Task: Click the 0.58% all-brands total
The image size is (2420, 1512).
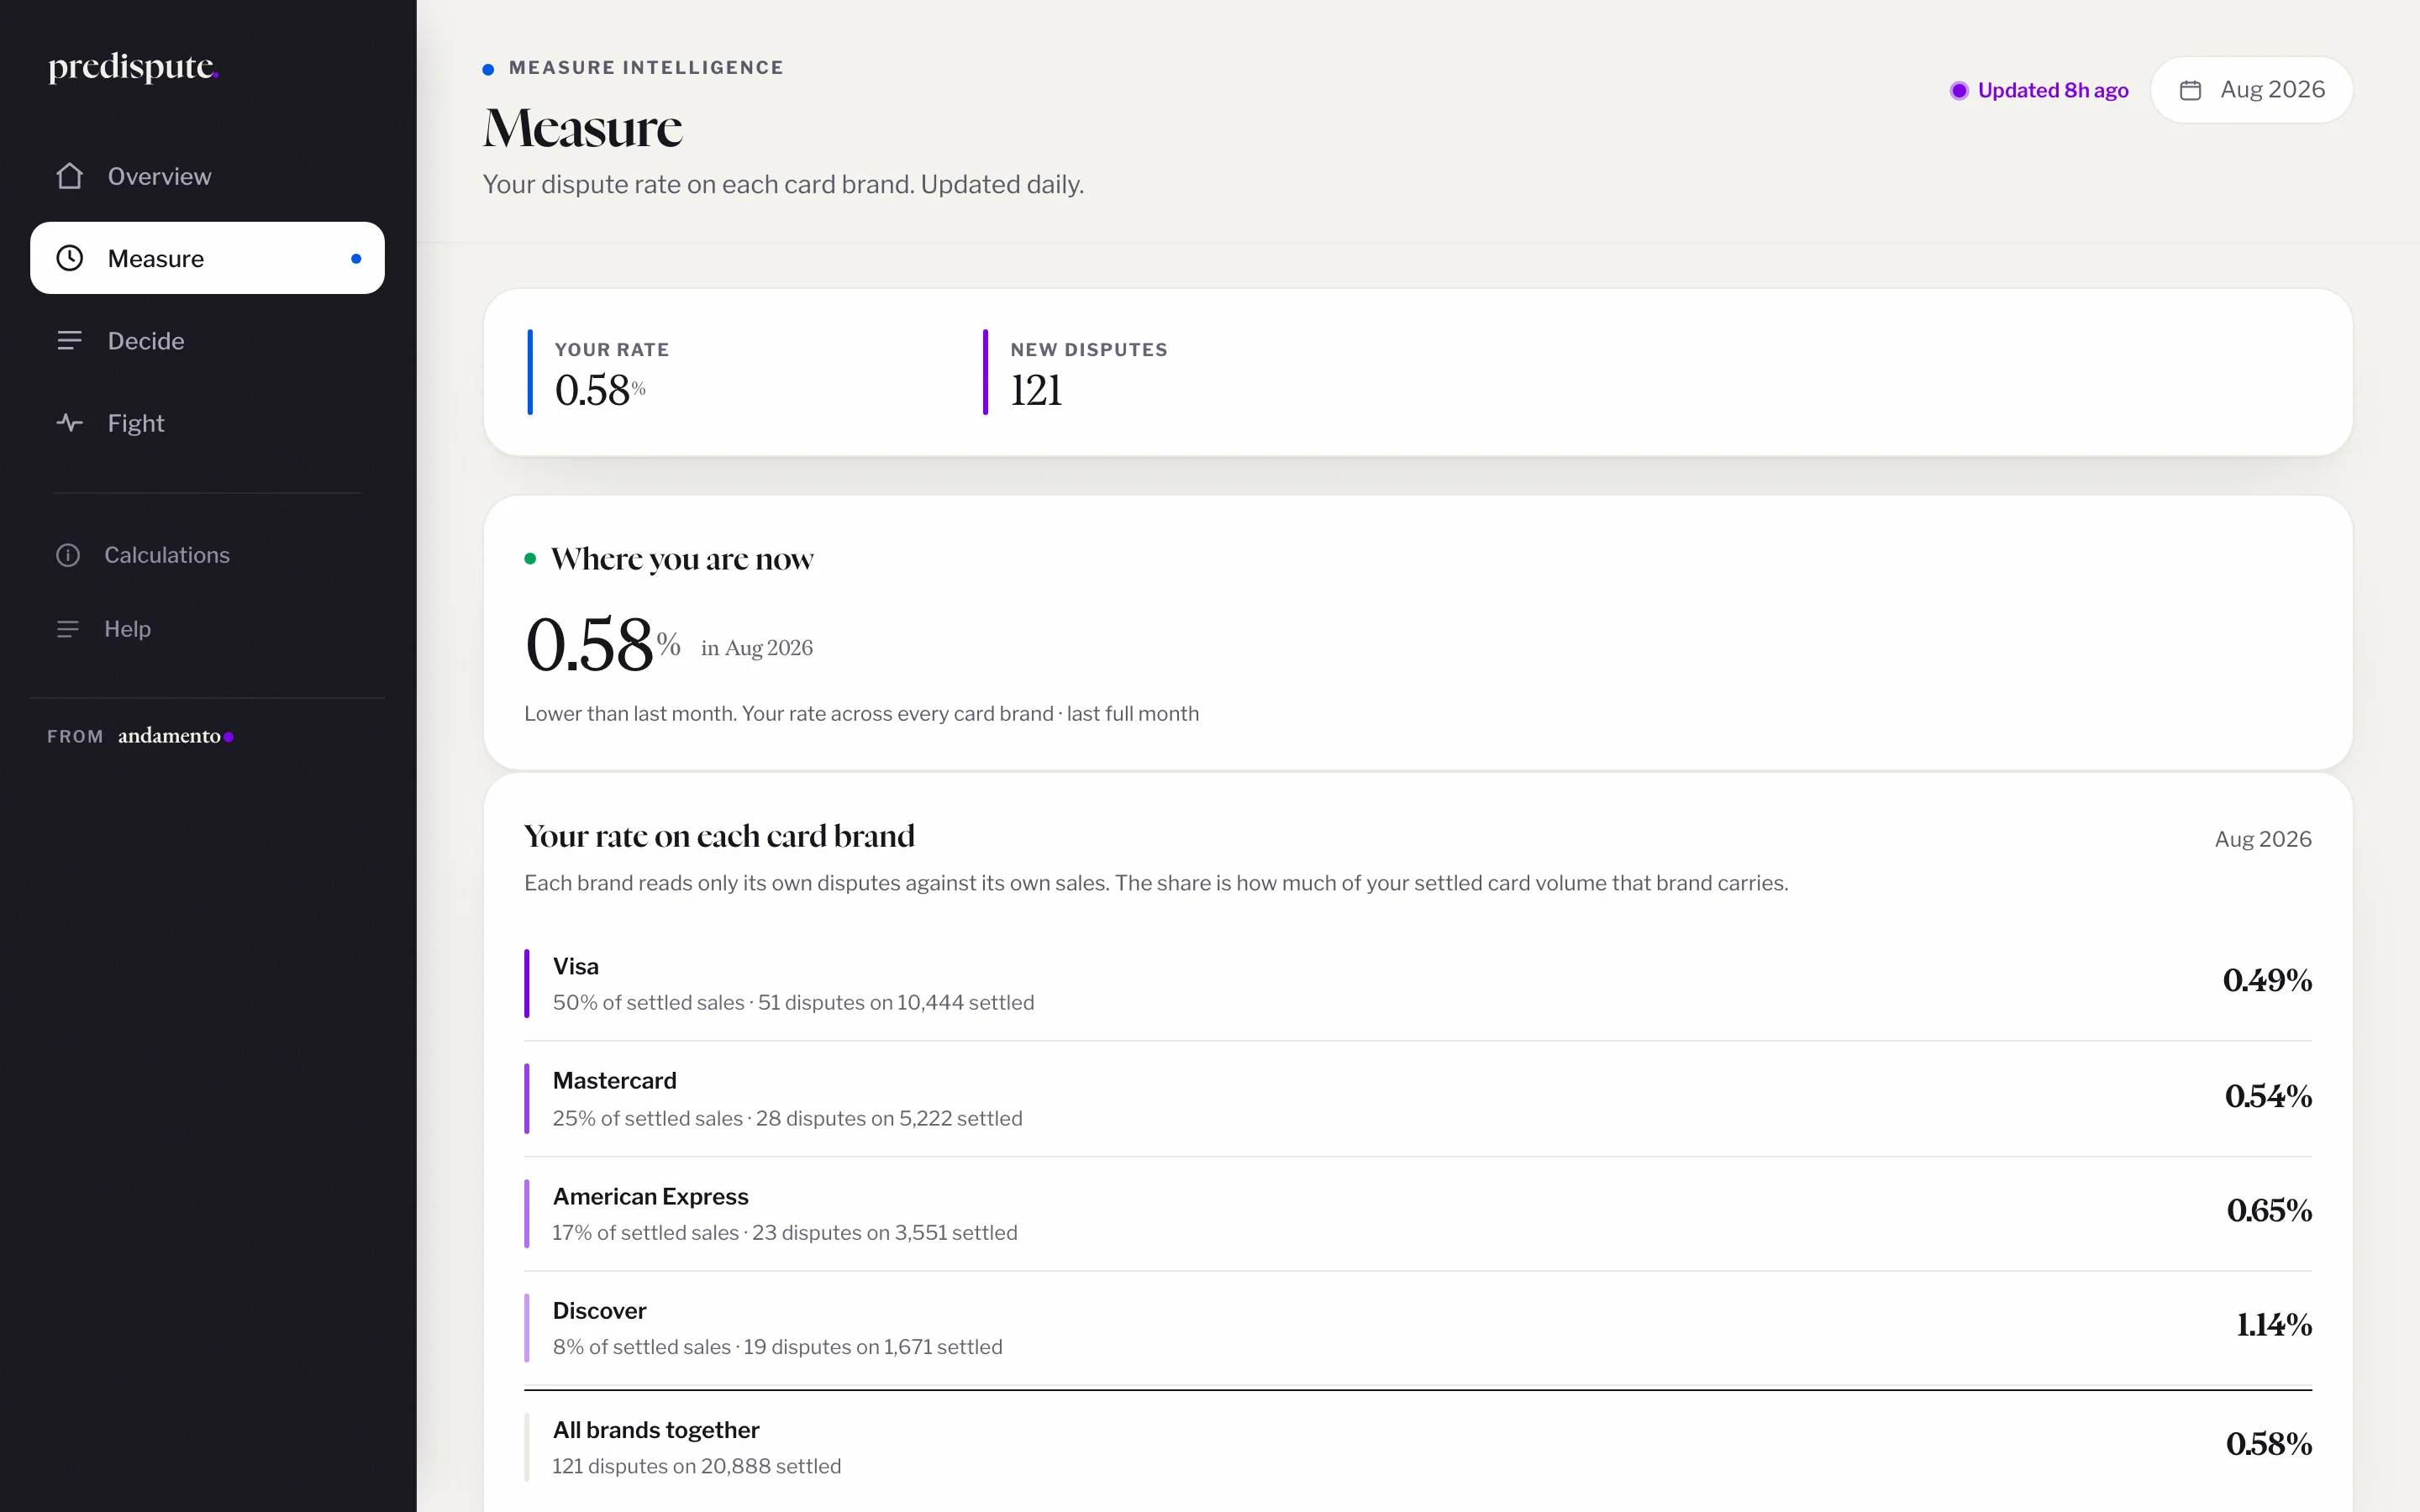Action: coord(2269,1444)
